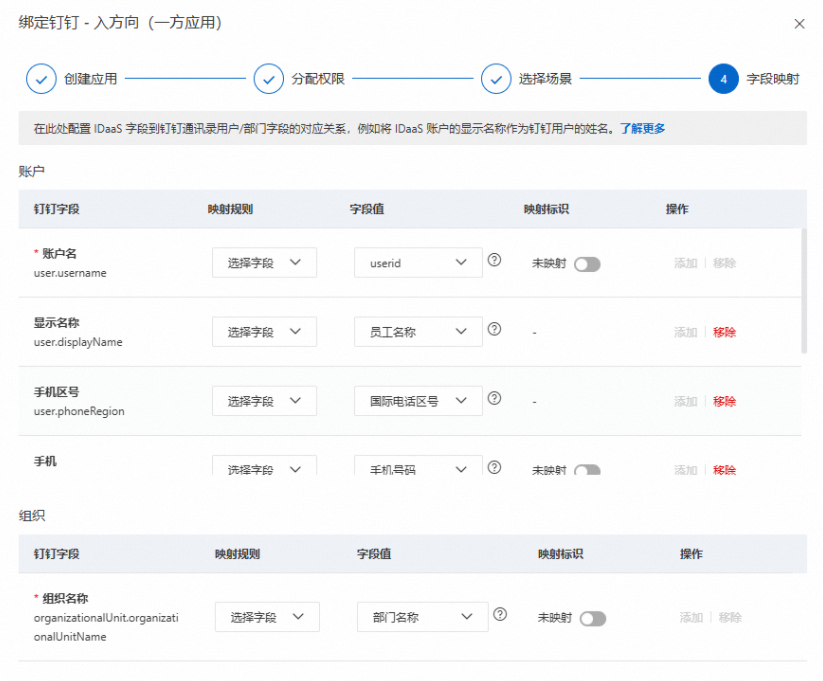Open the 手机号码 field value dropdown

418,466
